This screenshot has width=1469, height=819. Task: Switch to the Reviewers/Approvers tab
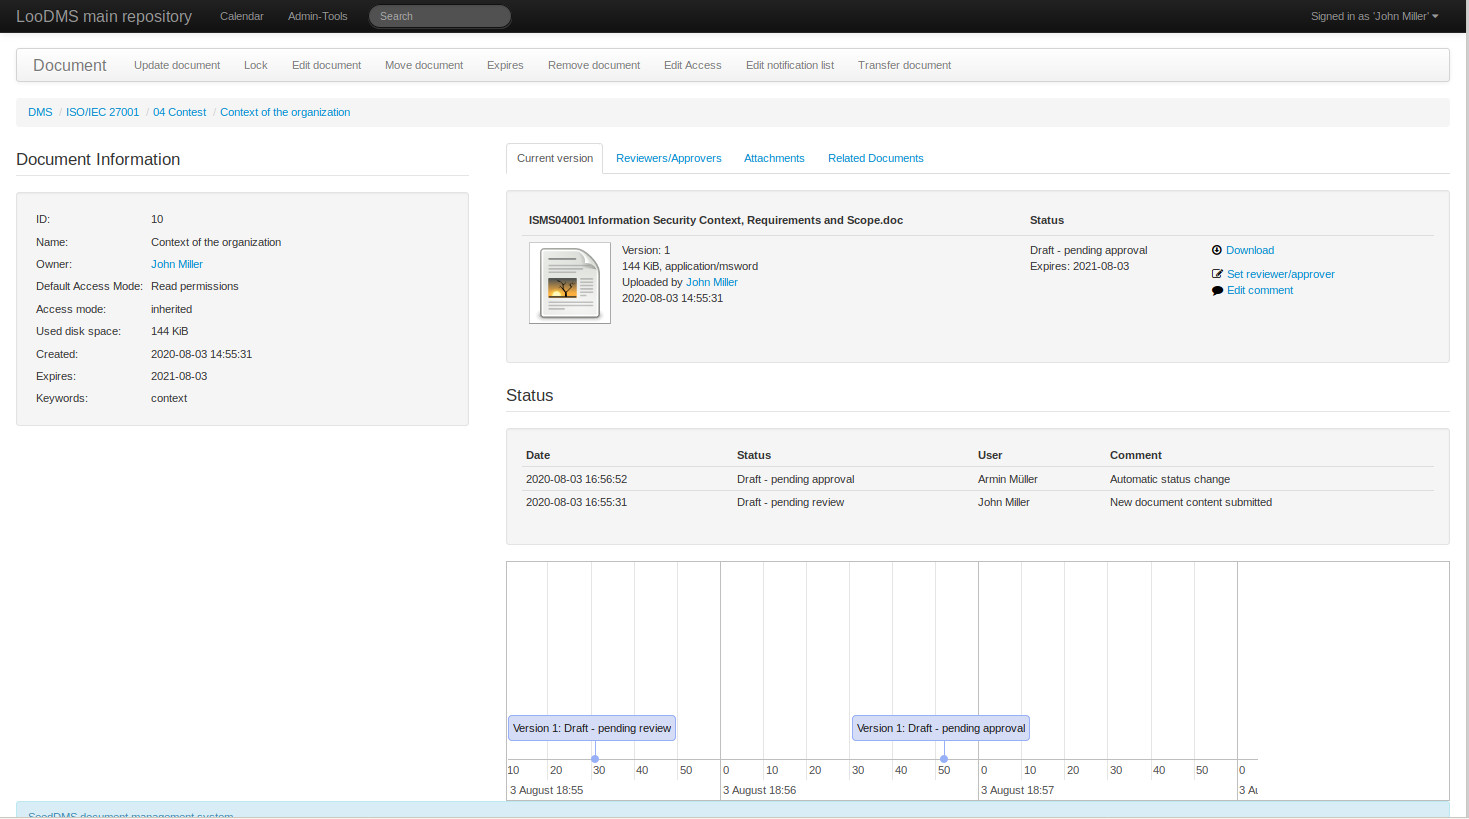click(x=669, y=158)
